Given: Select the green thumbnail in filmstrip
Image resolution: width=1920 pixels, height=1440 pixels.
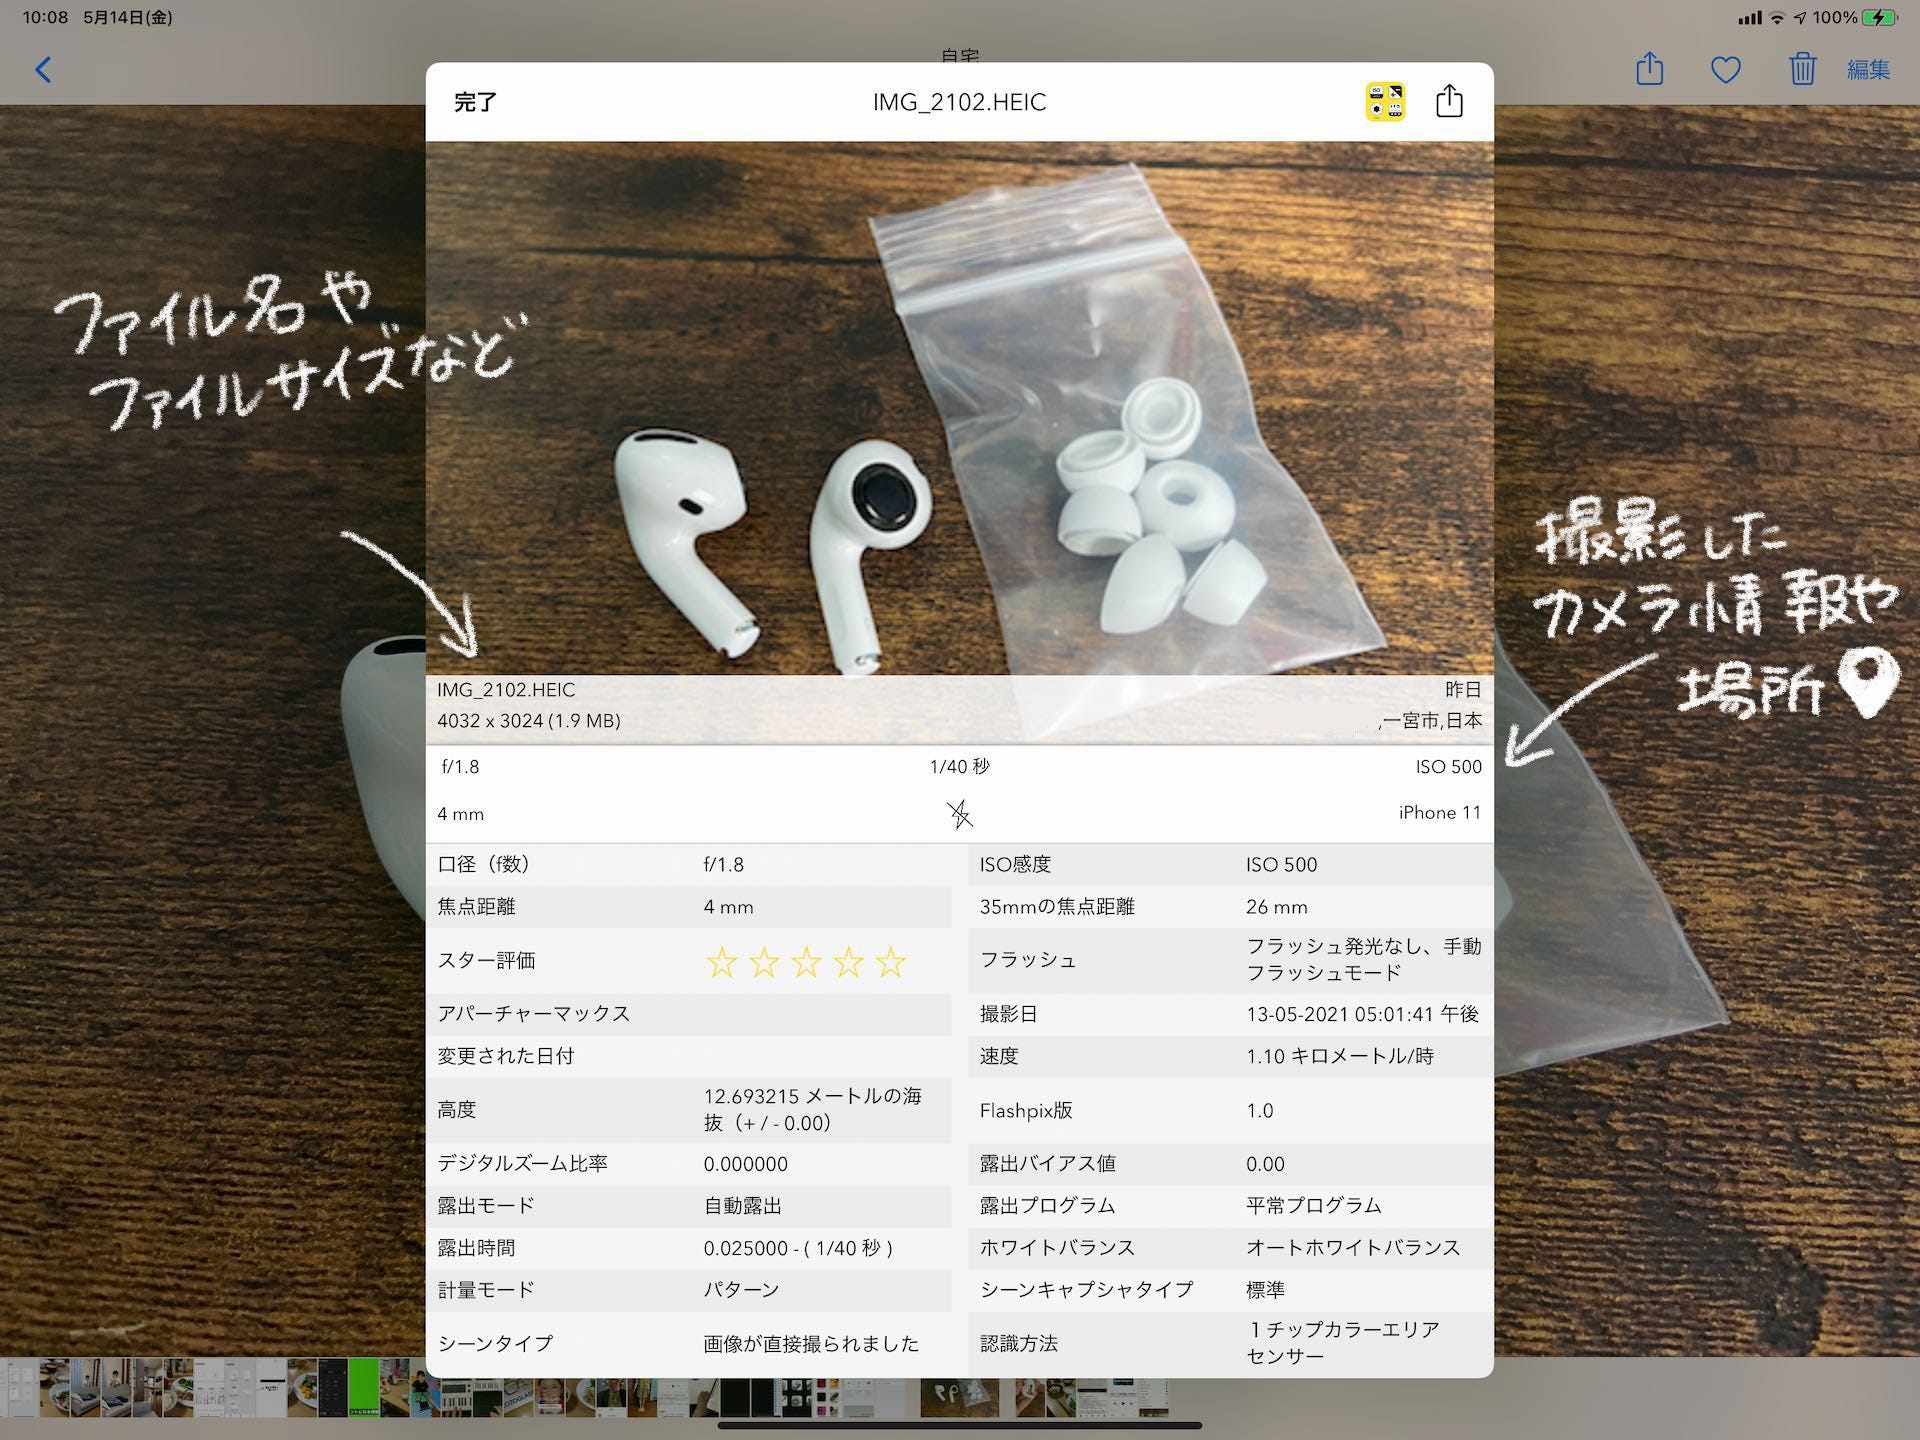Looking at the screenshot, I should 363,1387.
